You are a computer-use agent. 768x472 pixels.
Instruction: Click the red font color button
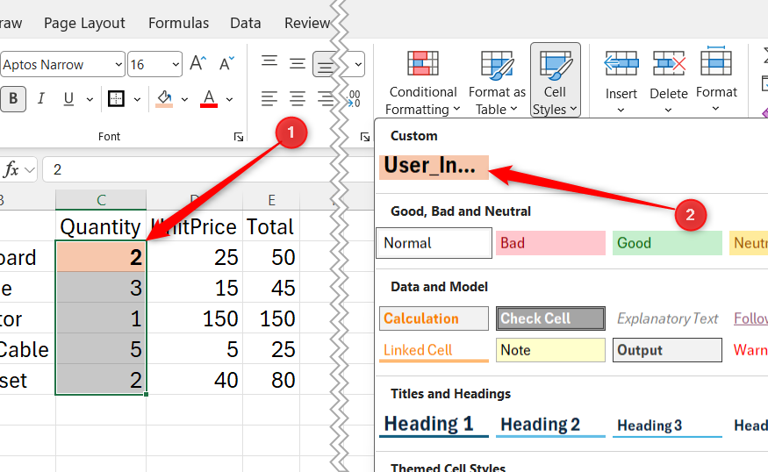[209, 99]
